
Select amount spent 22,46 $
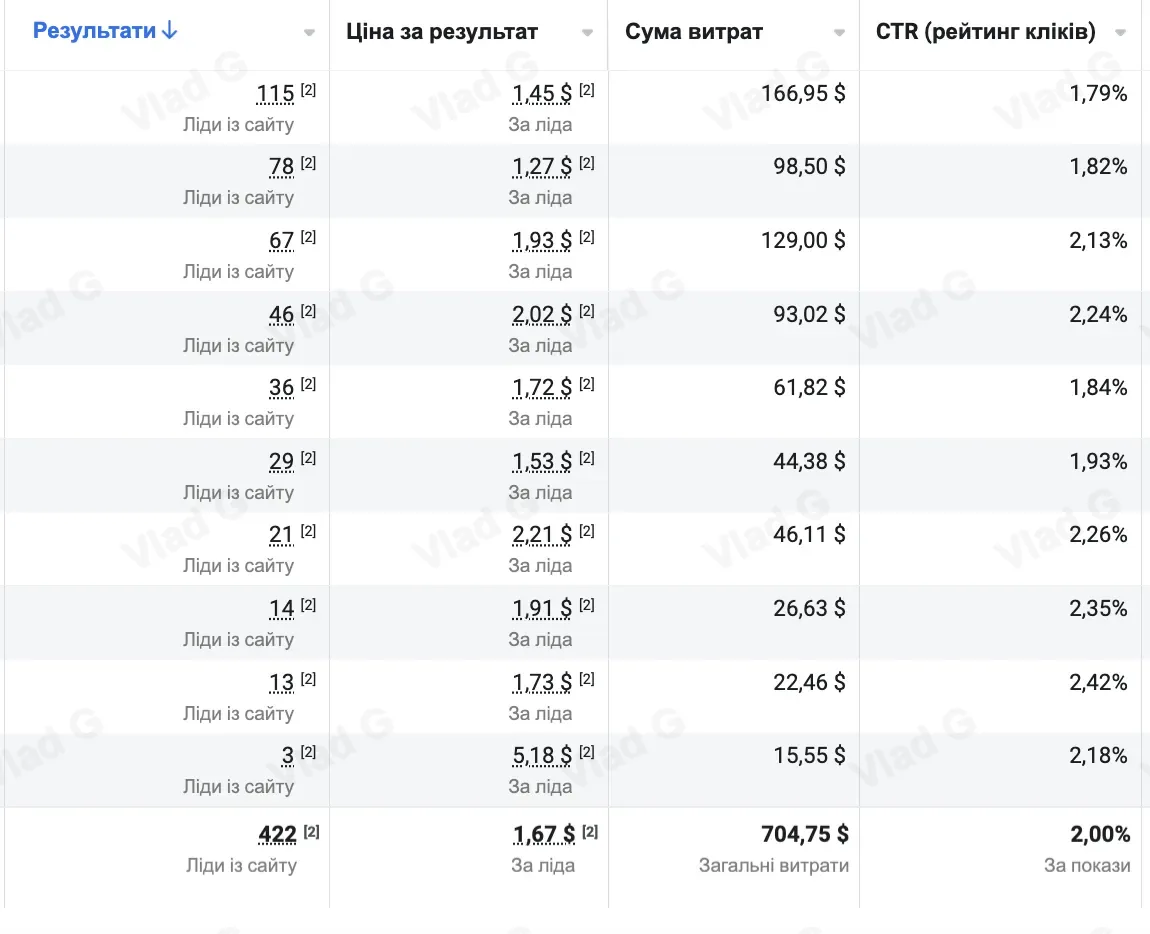coord(810,682)
